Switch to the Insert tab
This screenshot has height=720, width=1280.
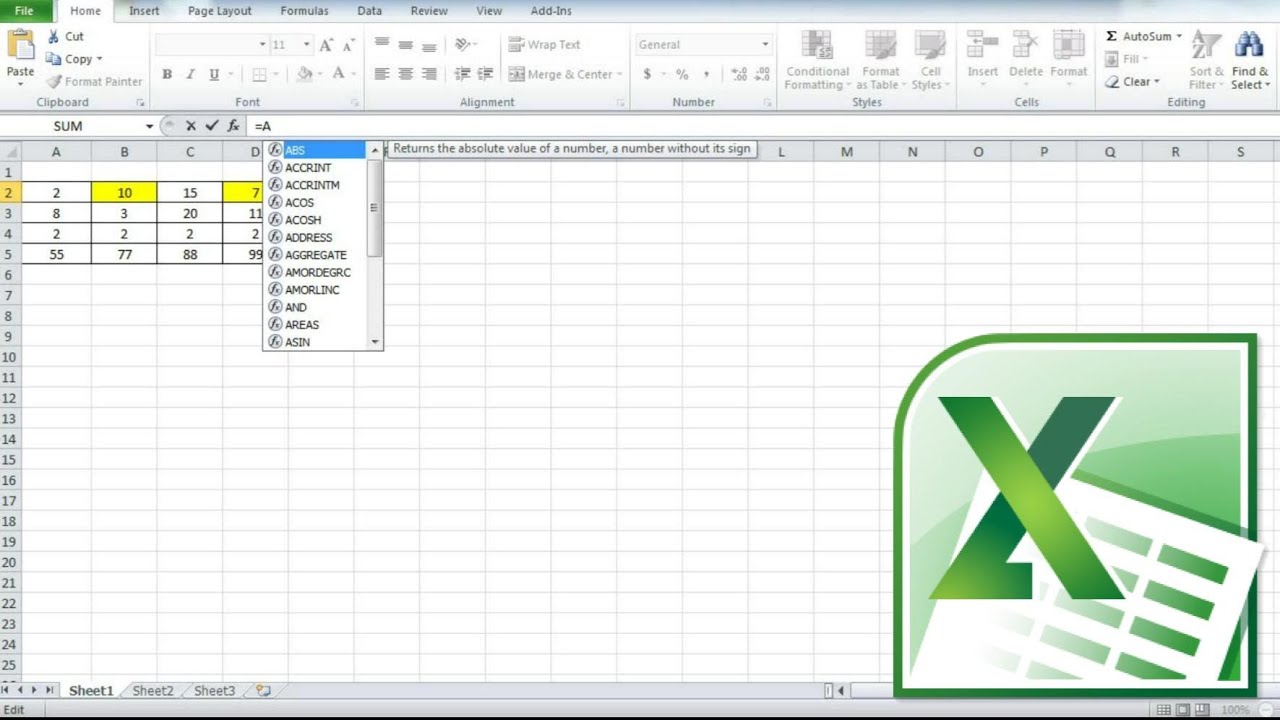144,11
